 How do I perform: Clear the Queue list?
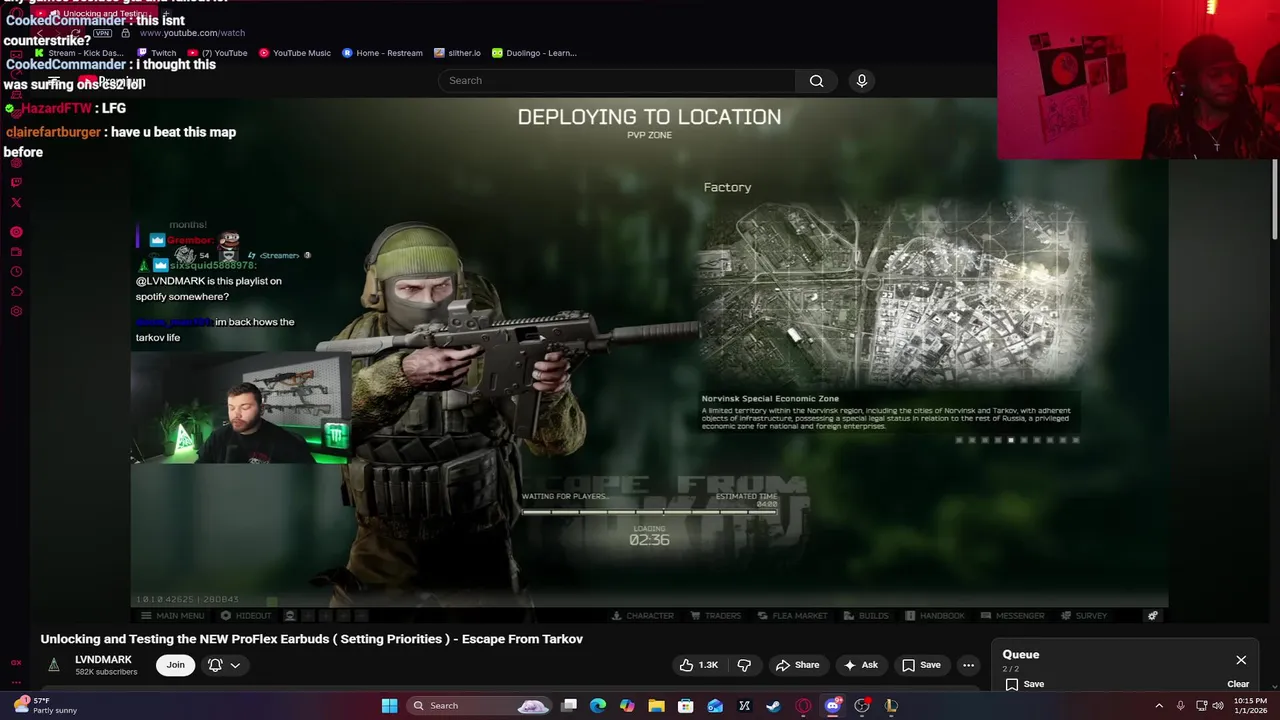click(x=1238, y=684)
